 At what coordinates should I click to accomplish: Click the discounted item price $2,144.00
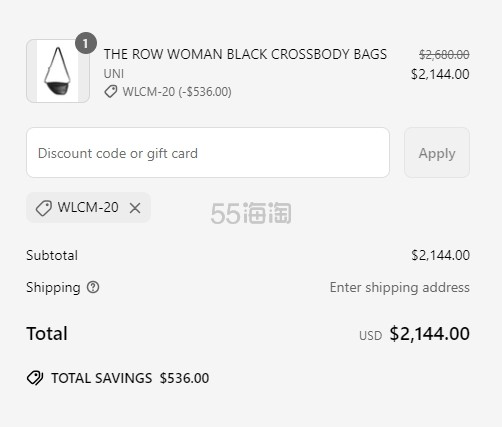click(440, 74)
